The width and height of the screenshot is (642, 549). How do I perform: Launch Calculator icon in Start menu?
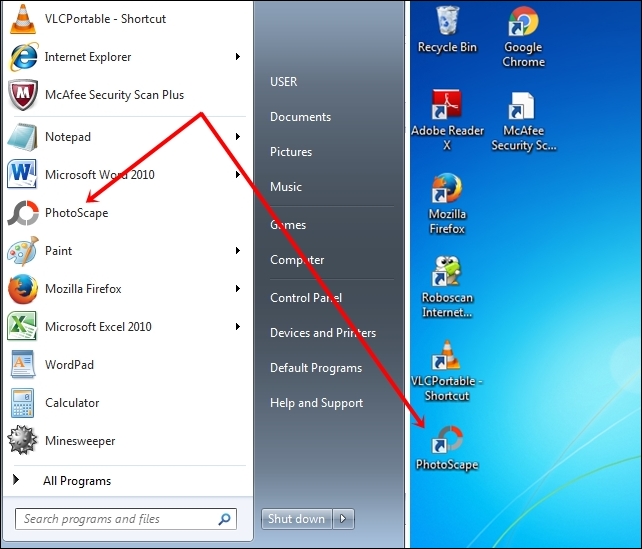23,402
